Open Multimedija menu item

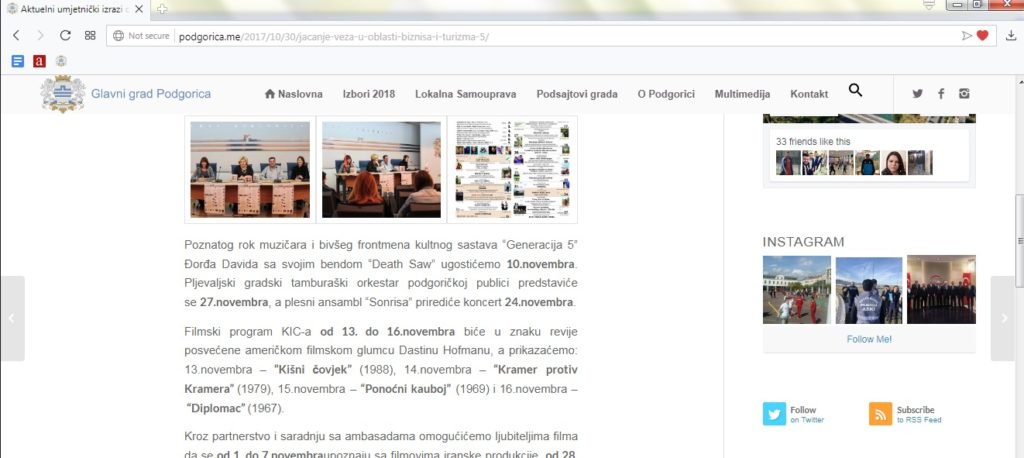(x=743, y=94)
